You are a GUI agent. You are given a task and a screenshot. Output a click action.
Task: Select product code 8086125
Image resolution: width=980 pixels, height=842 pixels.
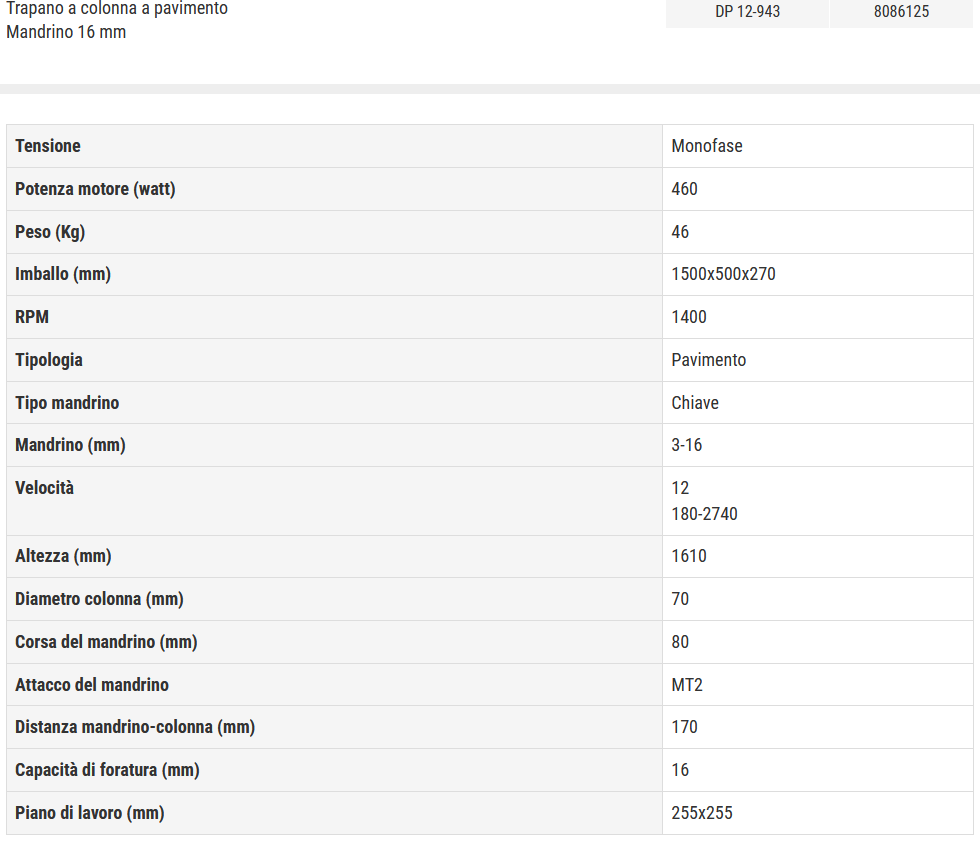click(901, 12)
